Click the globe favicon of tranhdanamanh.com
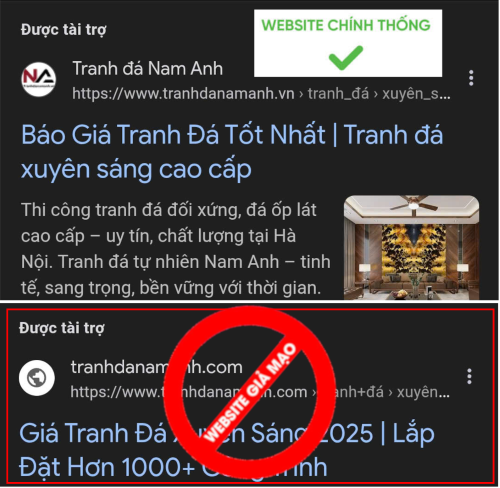This screenshot has width=500, height=488. [x=37, y=378]
